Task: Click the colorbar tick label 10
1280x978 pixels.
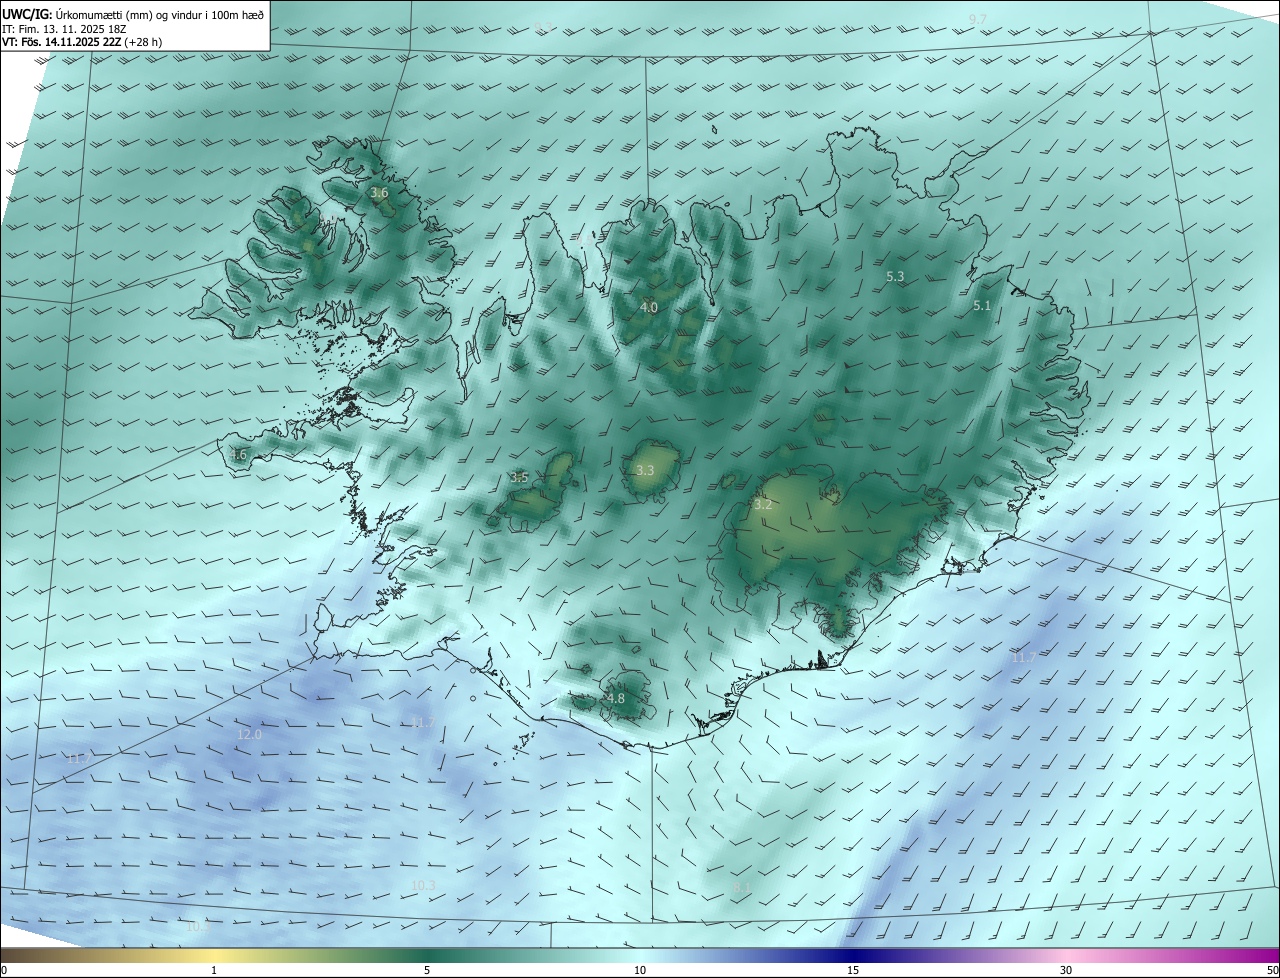Action: 640,971
